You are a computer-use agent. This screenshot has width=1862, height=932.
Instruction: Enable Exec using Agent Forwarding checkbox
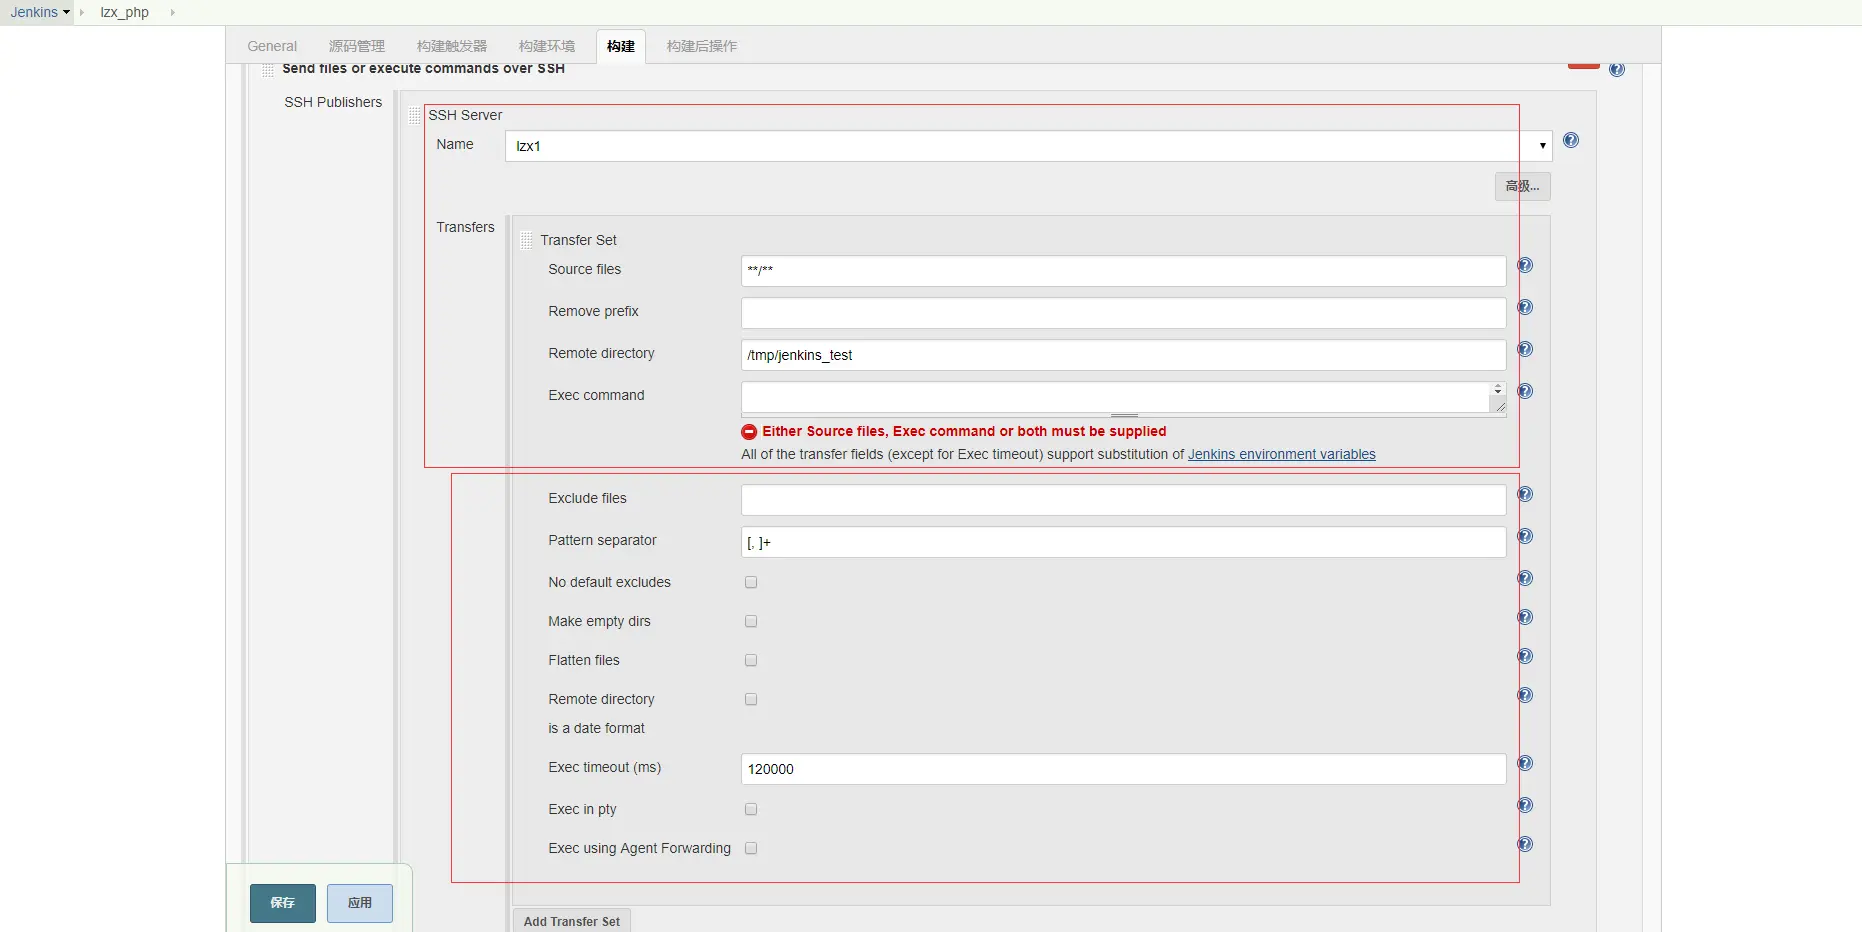click(751, 848)
